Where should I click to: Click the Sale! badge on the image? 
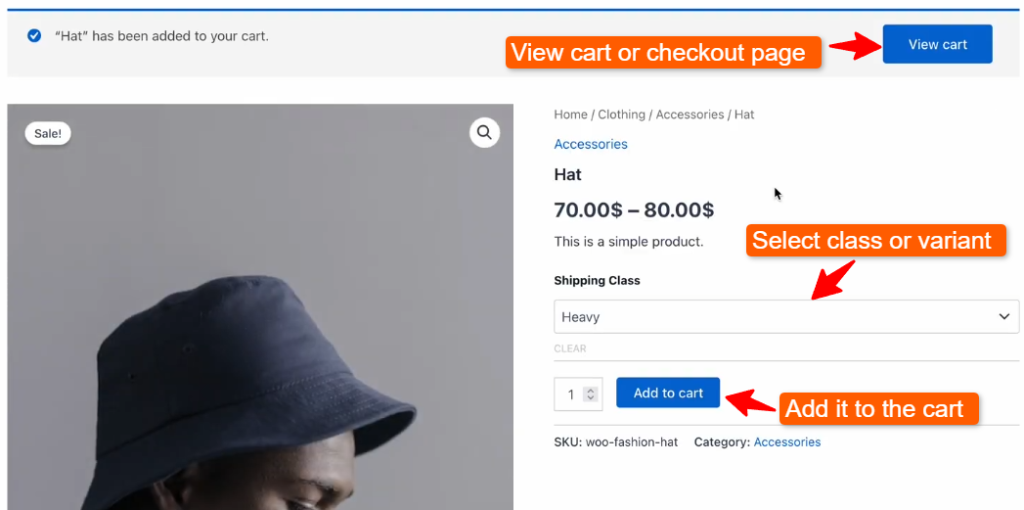48,133
